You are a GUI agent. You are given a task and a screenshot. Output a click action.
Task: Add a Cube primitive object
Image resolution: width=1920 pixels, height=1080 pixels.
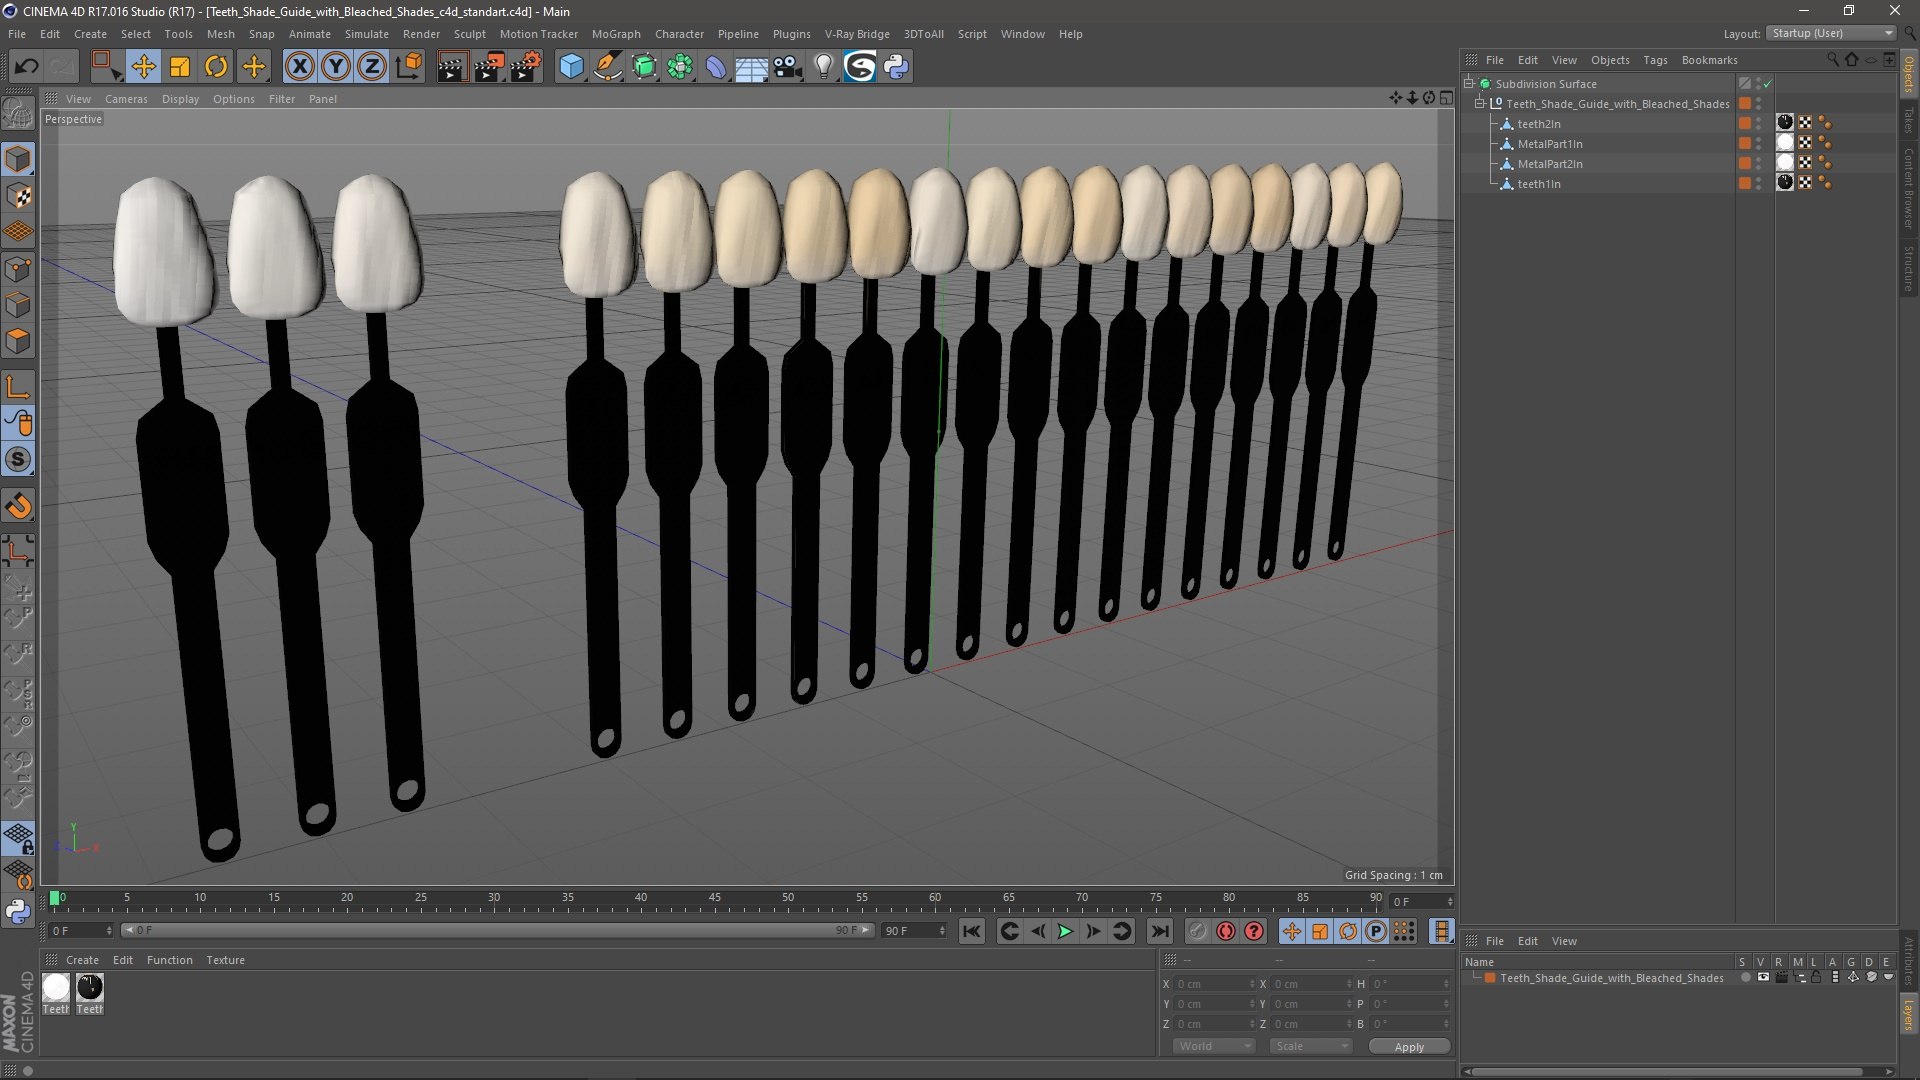(571, 67)
